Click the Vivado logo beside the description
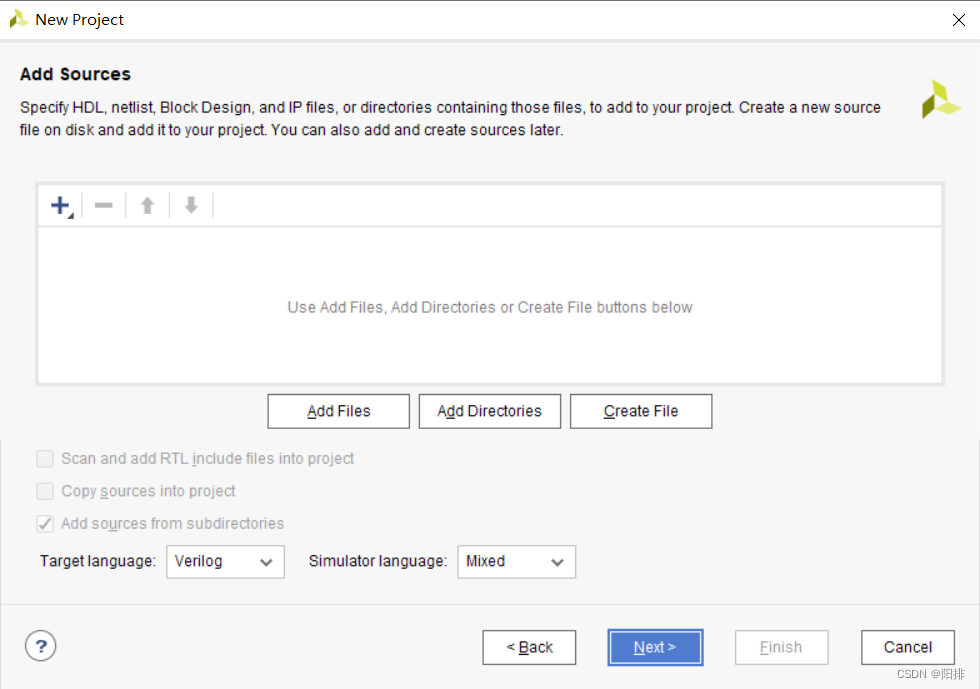The width and height of the screenshot is (980, 689). click(x=941, y=99)
